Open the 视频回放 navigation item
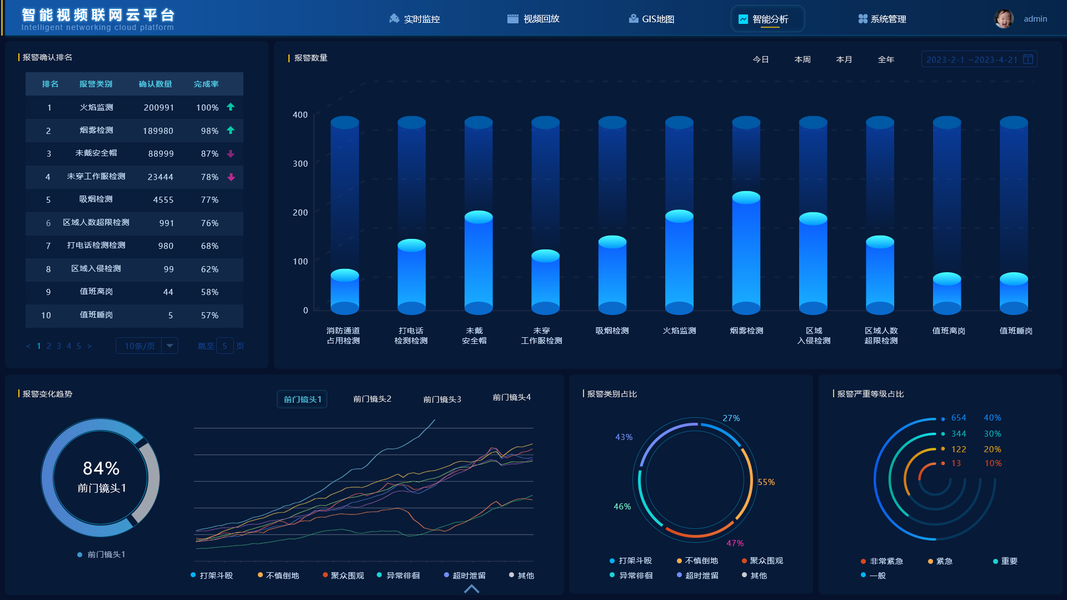1067x600 pixels. click(x=534, y=19)
